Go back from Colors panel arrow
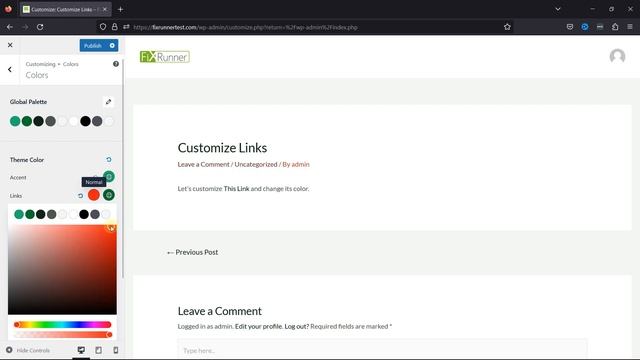640x360 pixels. (10, 69)
